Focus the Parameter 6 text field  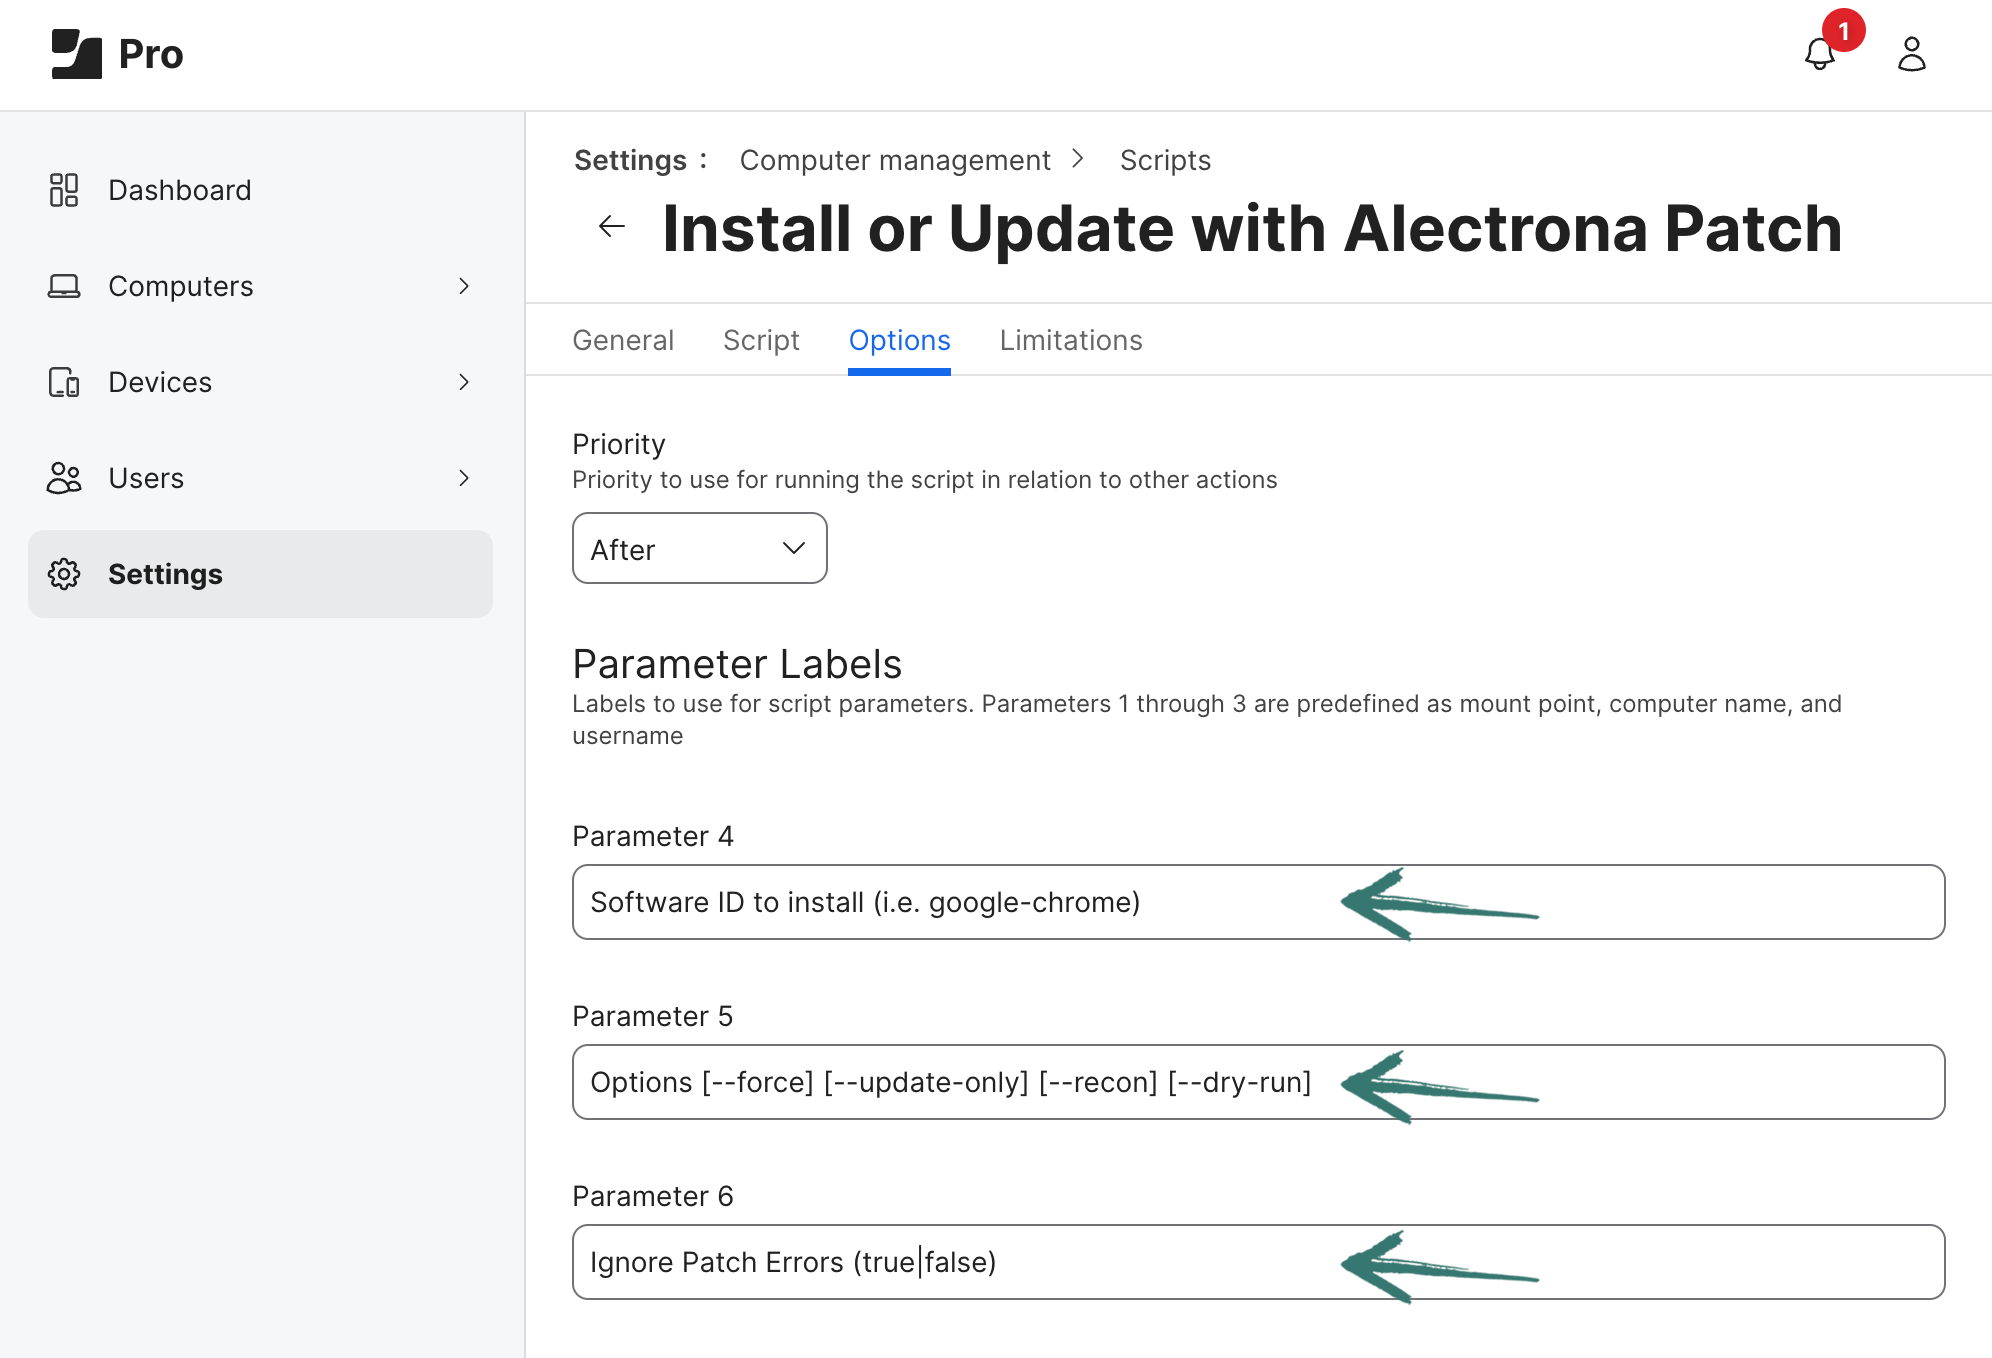click(x=1258, y=1262)
